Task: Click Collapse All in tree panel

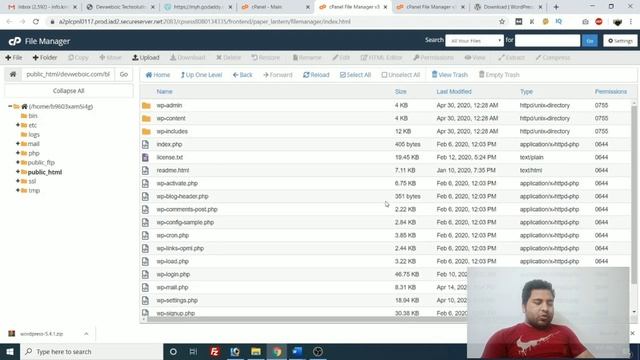Action: coord(69,91)
